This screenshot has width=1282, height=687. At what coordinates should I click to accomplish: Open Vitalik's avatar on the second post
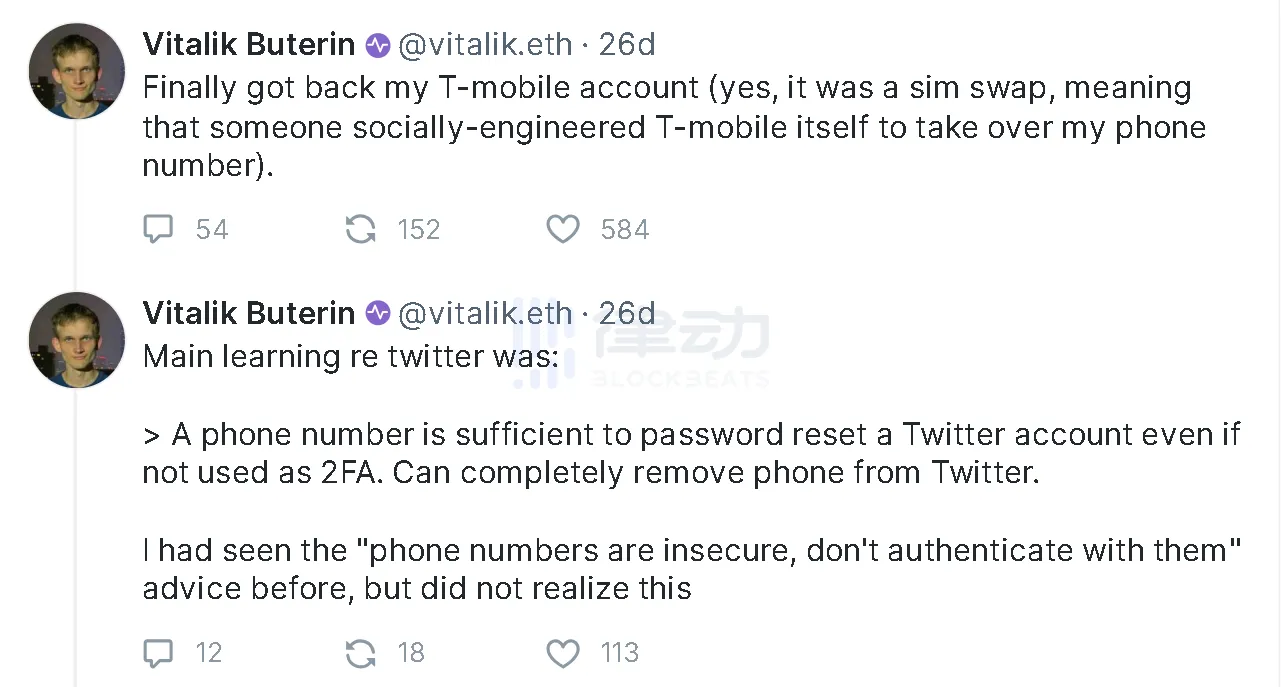pyautogui.click(x=76, y=340)
